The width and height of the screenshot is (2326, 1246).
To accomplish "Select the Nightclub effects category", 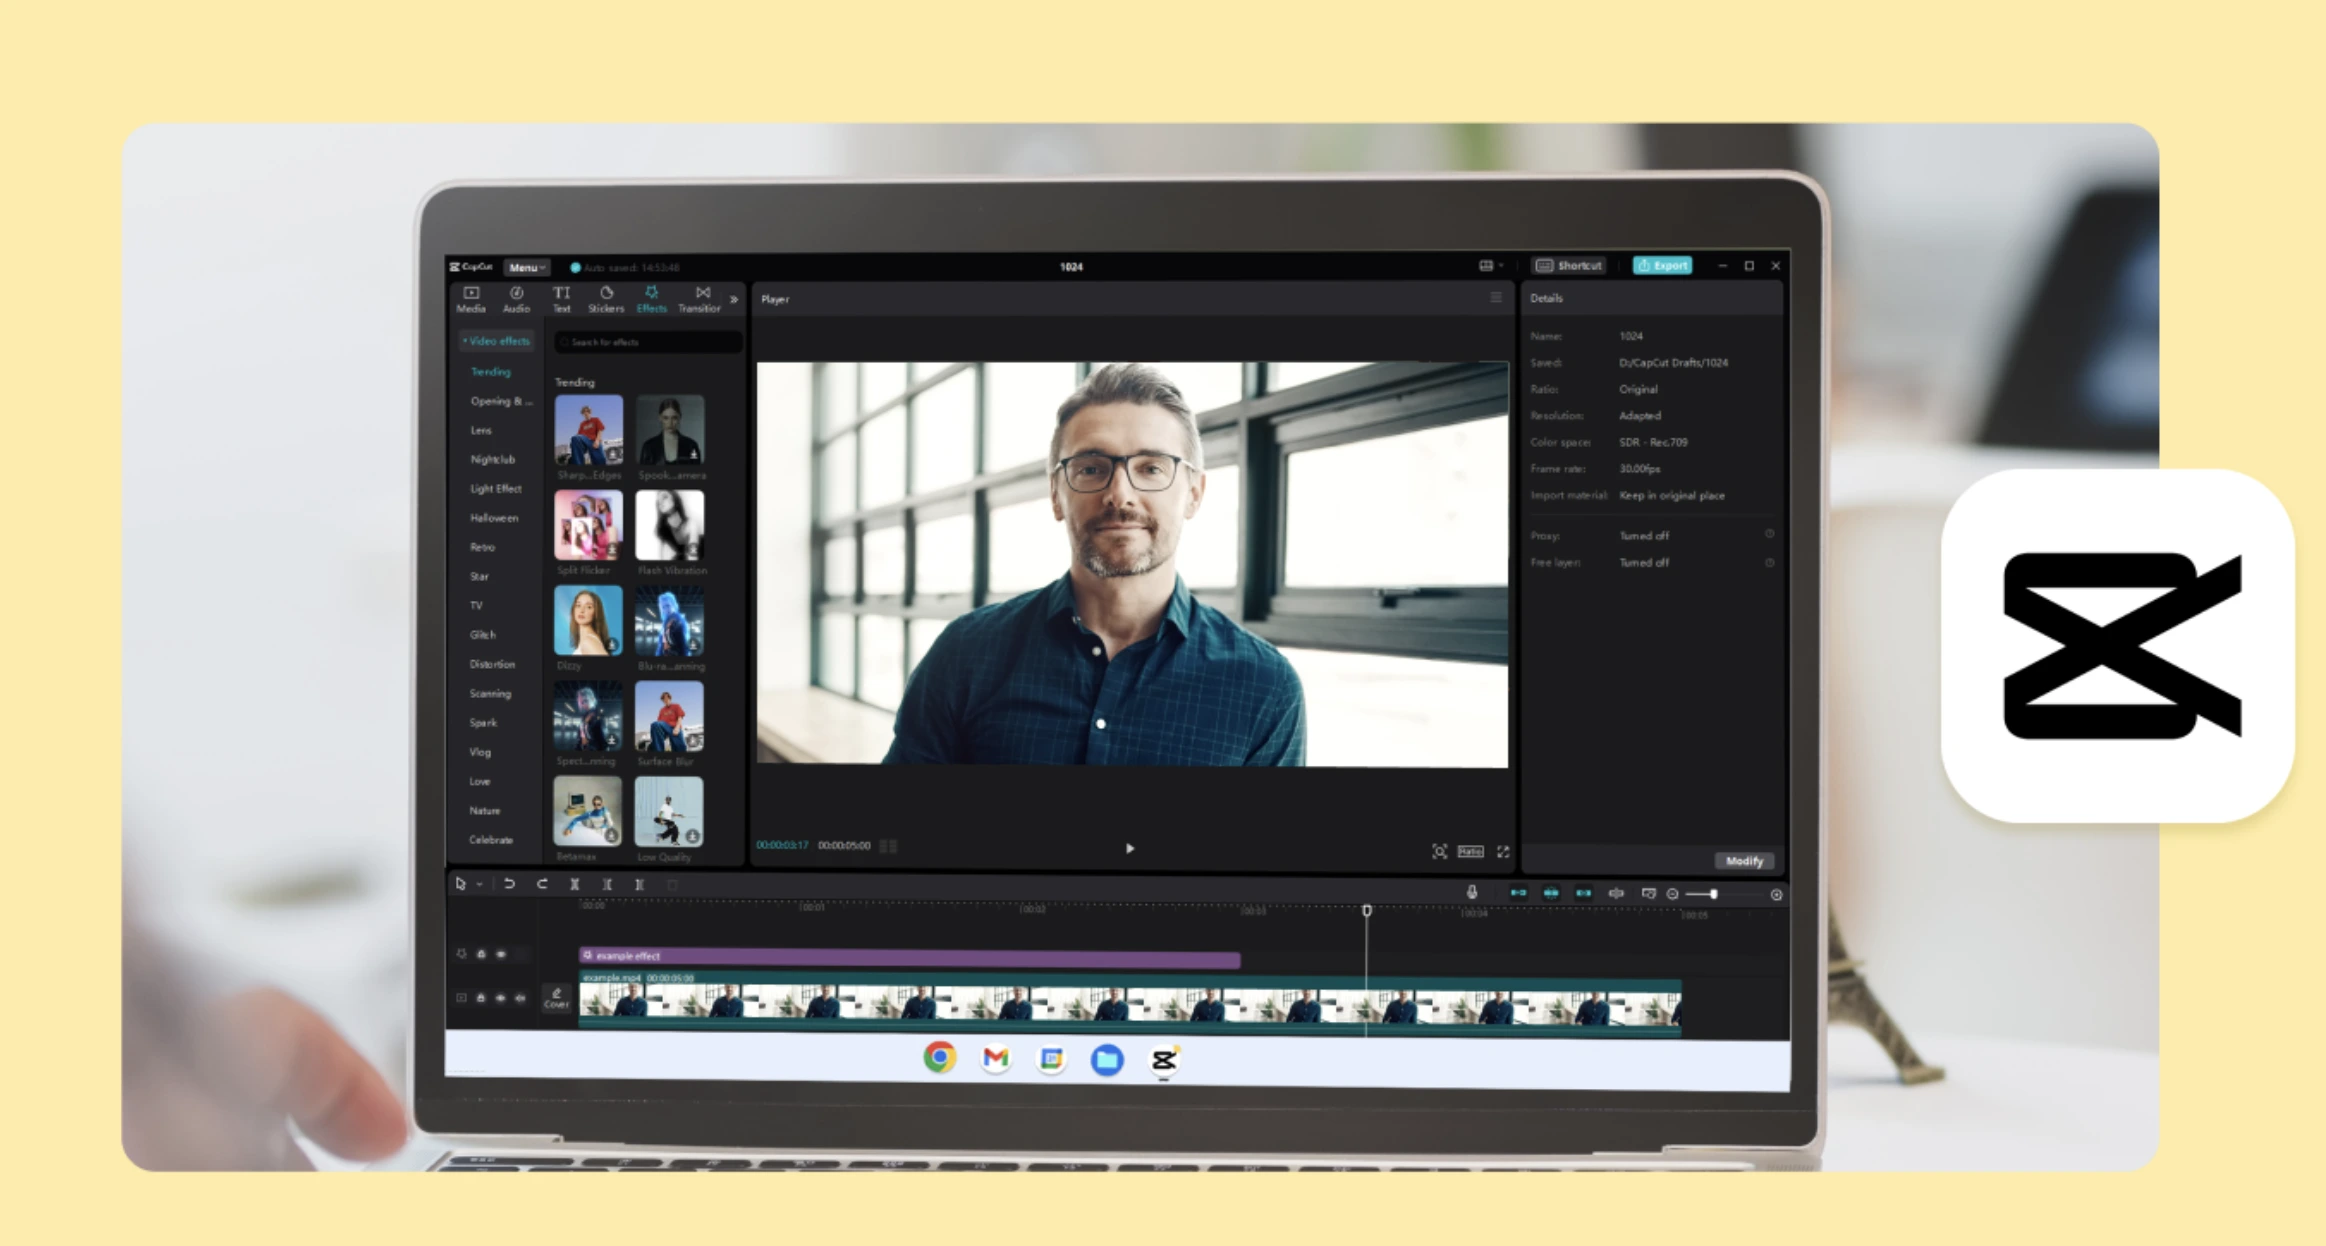I will click(x=492, y=459).
